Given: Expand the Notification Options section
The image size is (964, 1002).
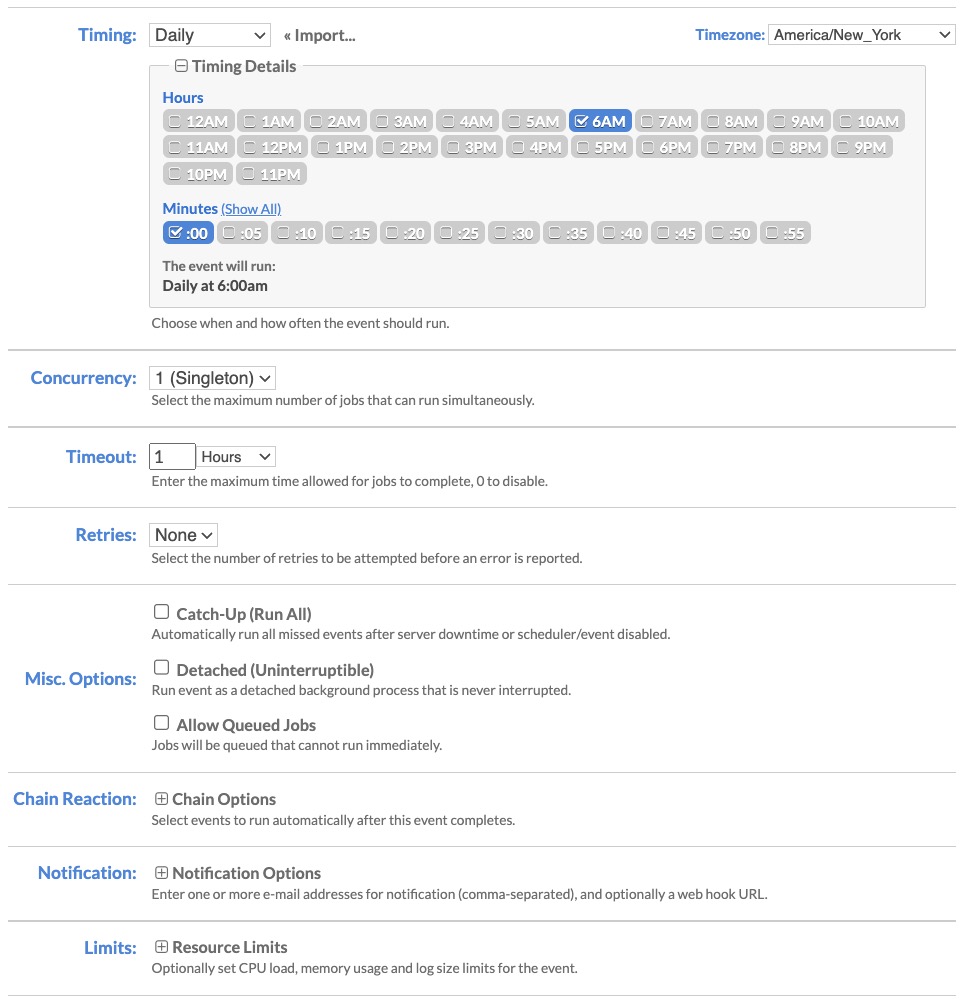Looking at the screenshot, I should pos(162,873).
